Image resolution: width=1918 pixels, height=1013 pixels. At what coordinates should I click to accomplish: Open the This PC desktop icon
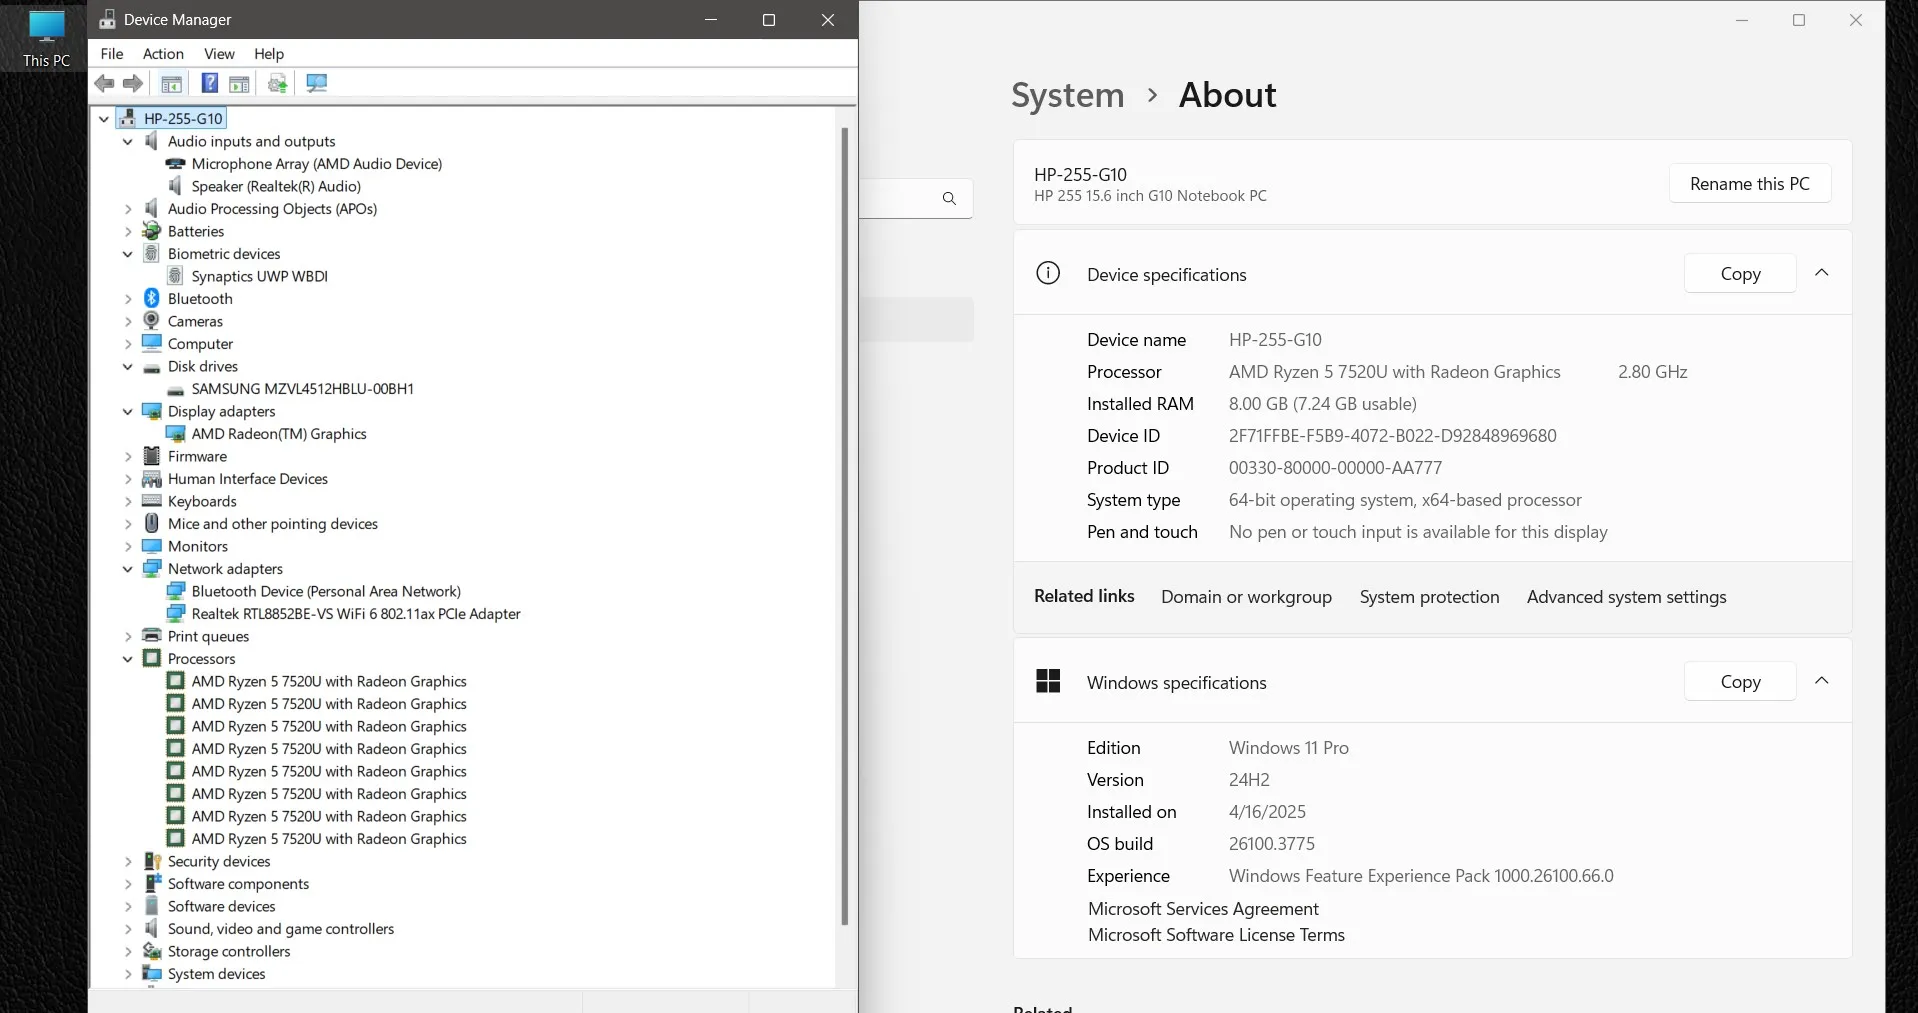tap(46, 39)
